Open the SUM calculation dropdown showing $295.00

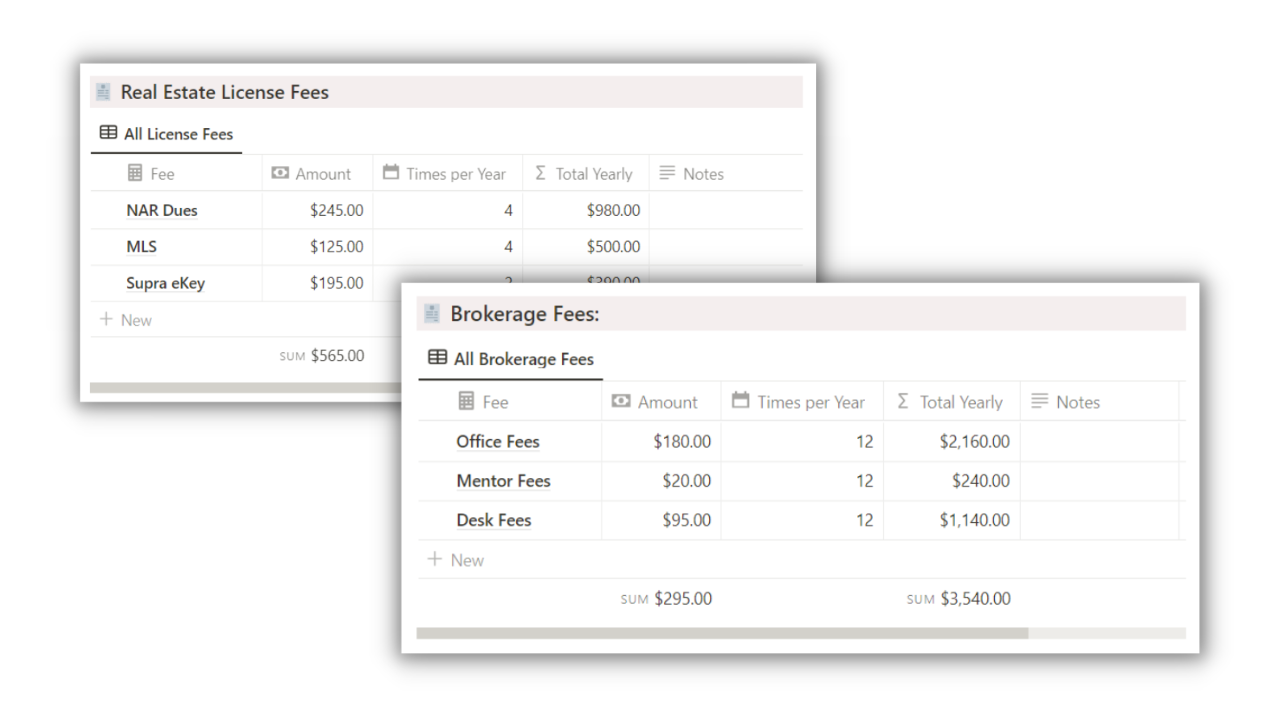[666, 598]
